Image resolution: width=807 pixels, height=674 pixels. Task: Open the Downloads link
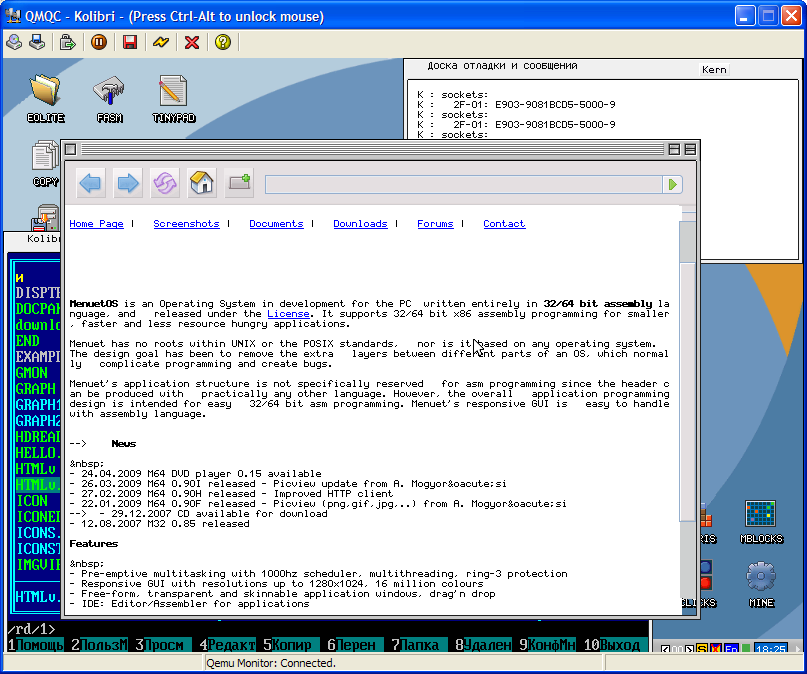coord(360,223)
